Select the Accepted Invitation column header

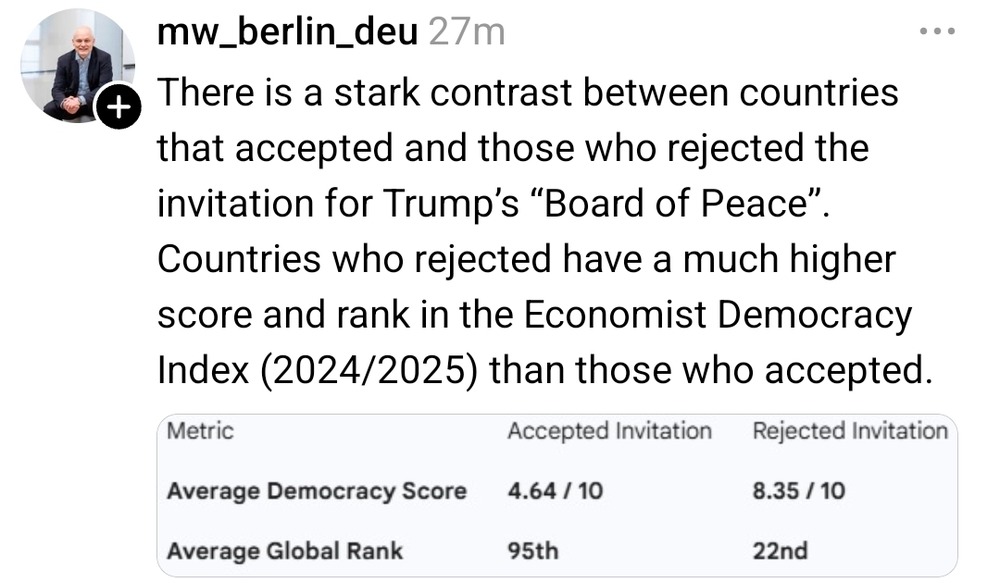coord(609,431)
